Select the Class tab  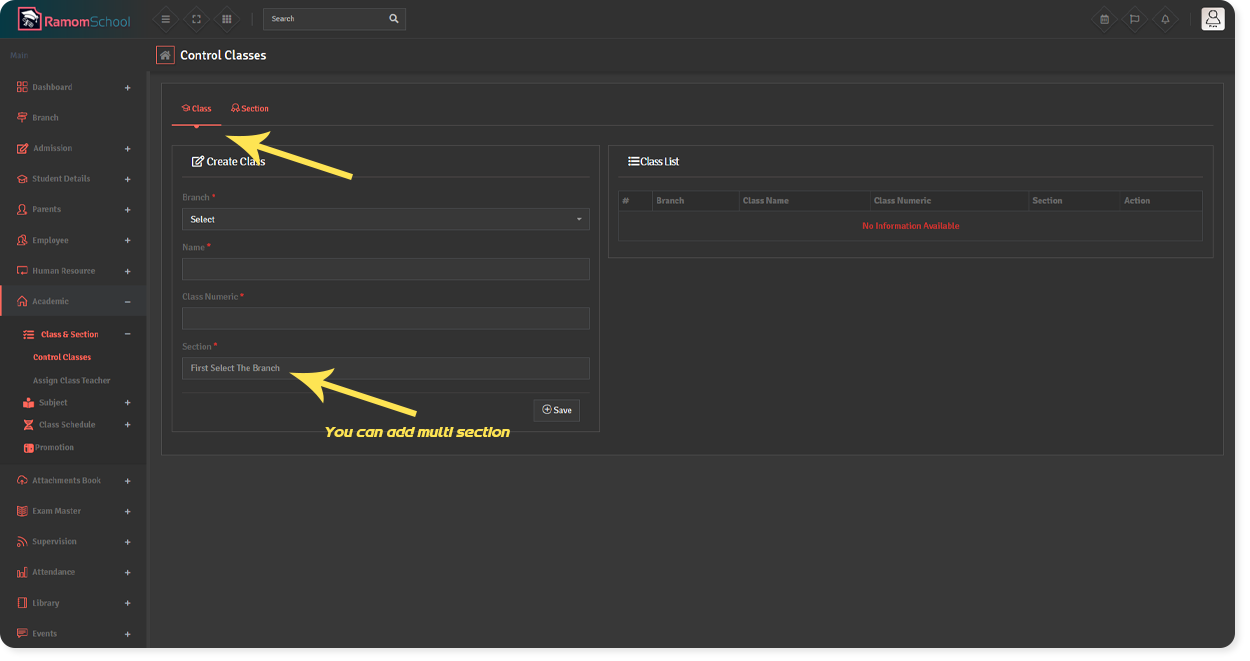[196, 108]
